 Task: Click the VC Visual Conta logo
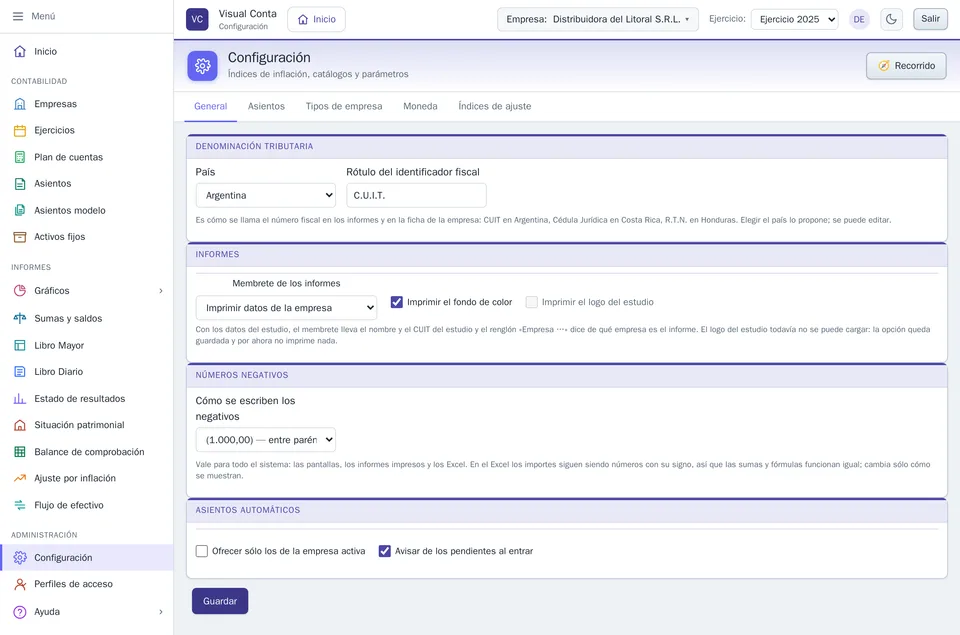click(197, 19)
